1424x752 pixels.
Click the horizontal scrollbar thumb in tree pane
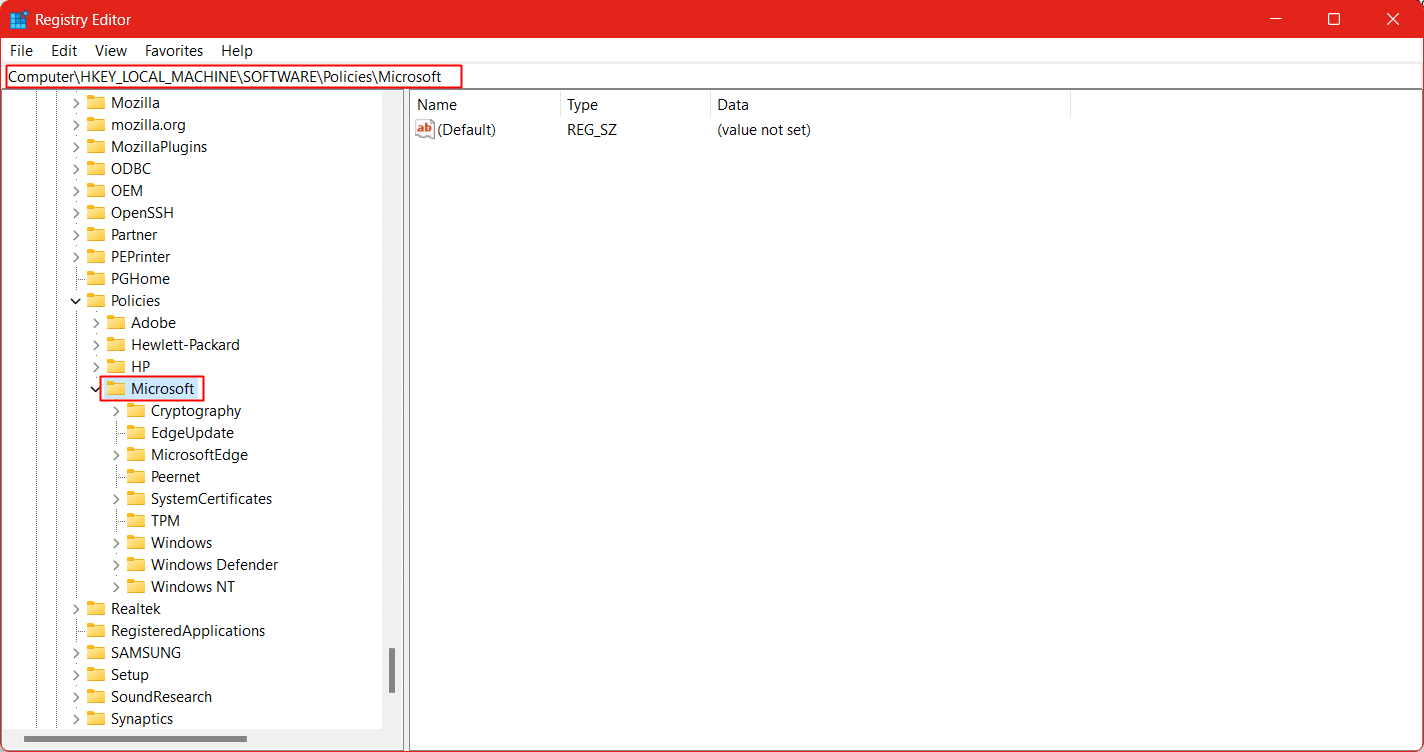tap(135, 739)
